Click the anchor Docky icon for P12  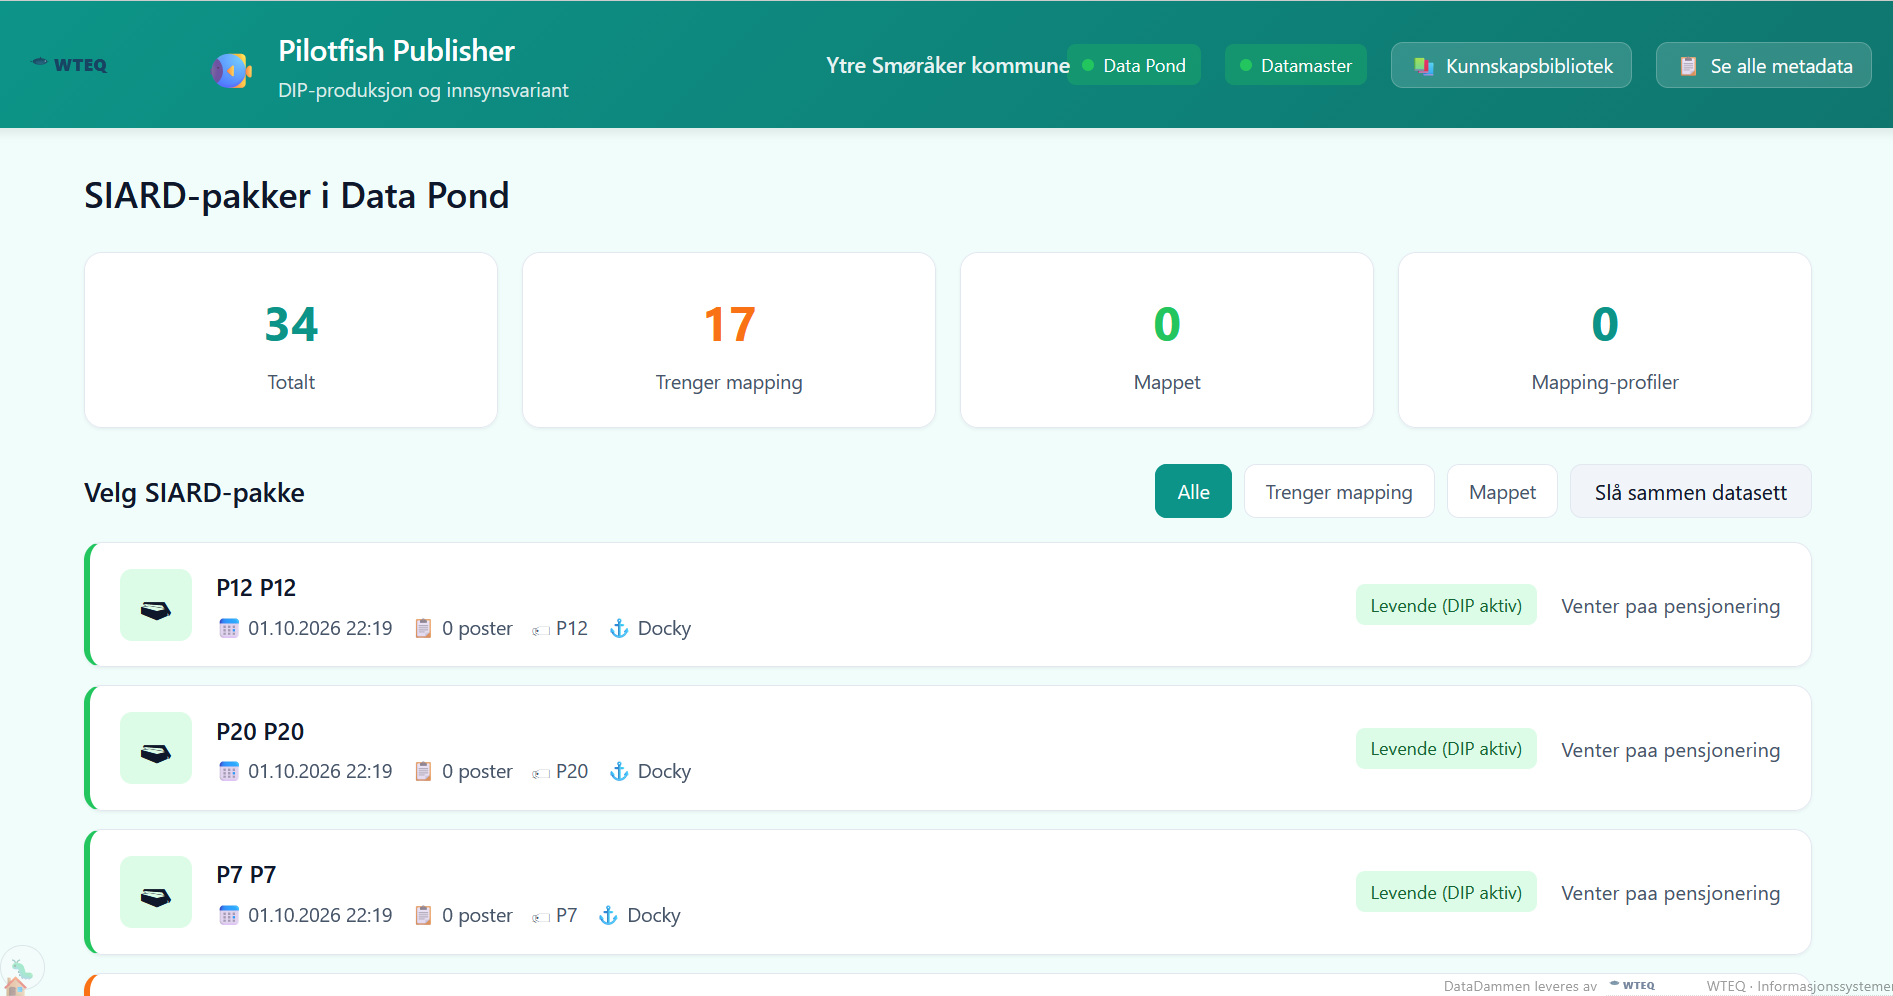[x=619, y=628]
